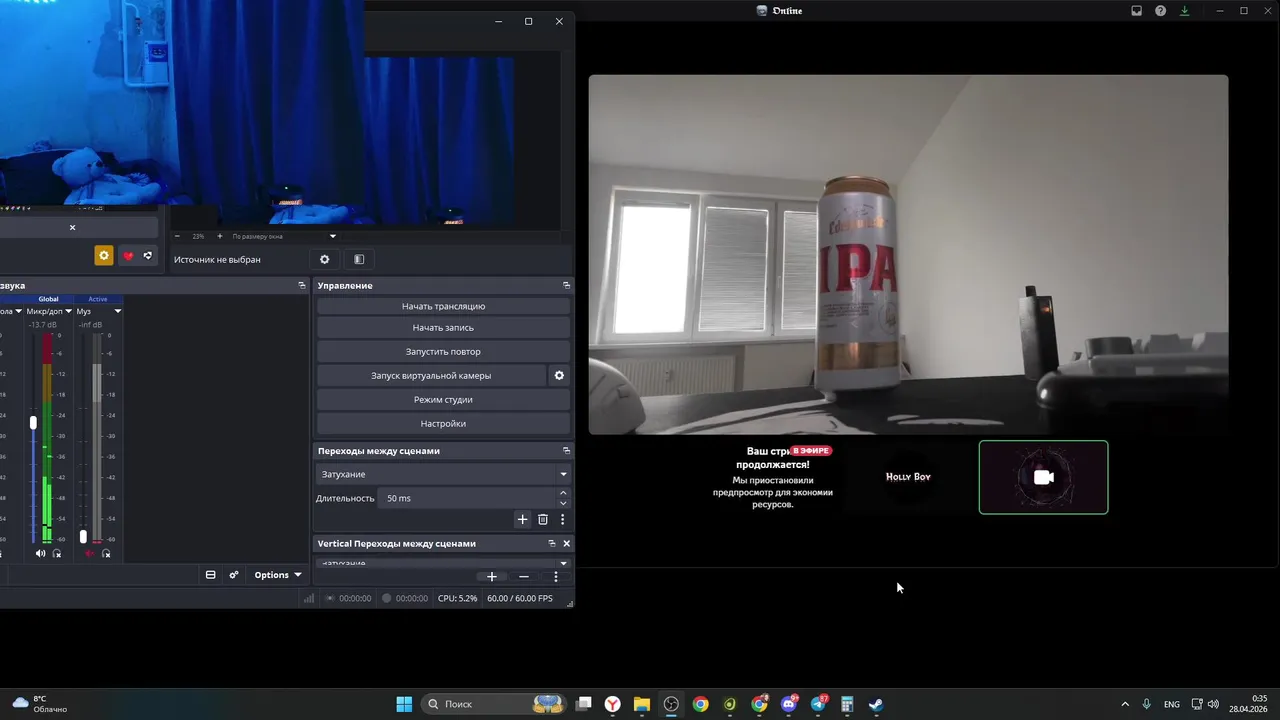Screen dimensions: 1280x720
Task: Open Микр/доп channel dropdown arrow
Action: pos(68,311)
